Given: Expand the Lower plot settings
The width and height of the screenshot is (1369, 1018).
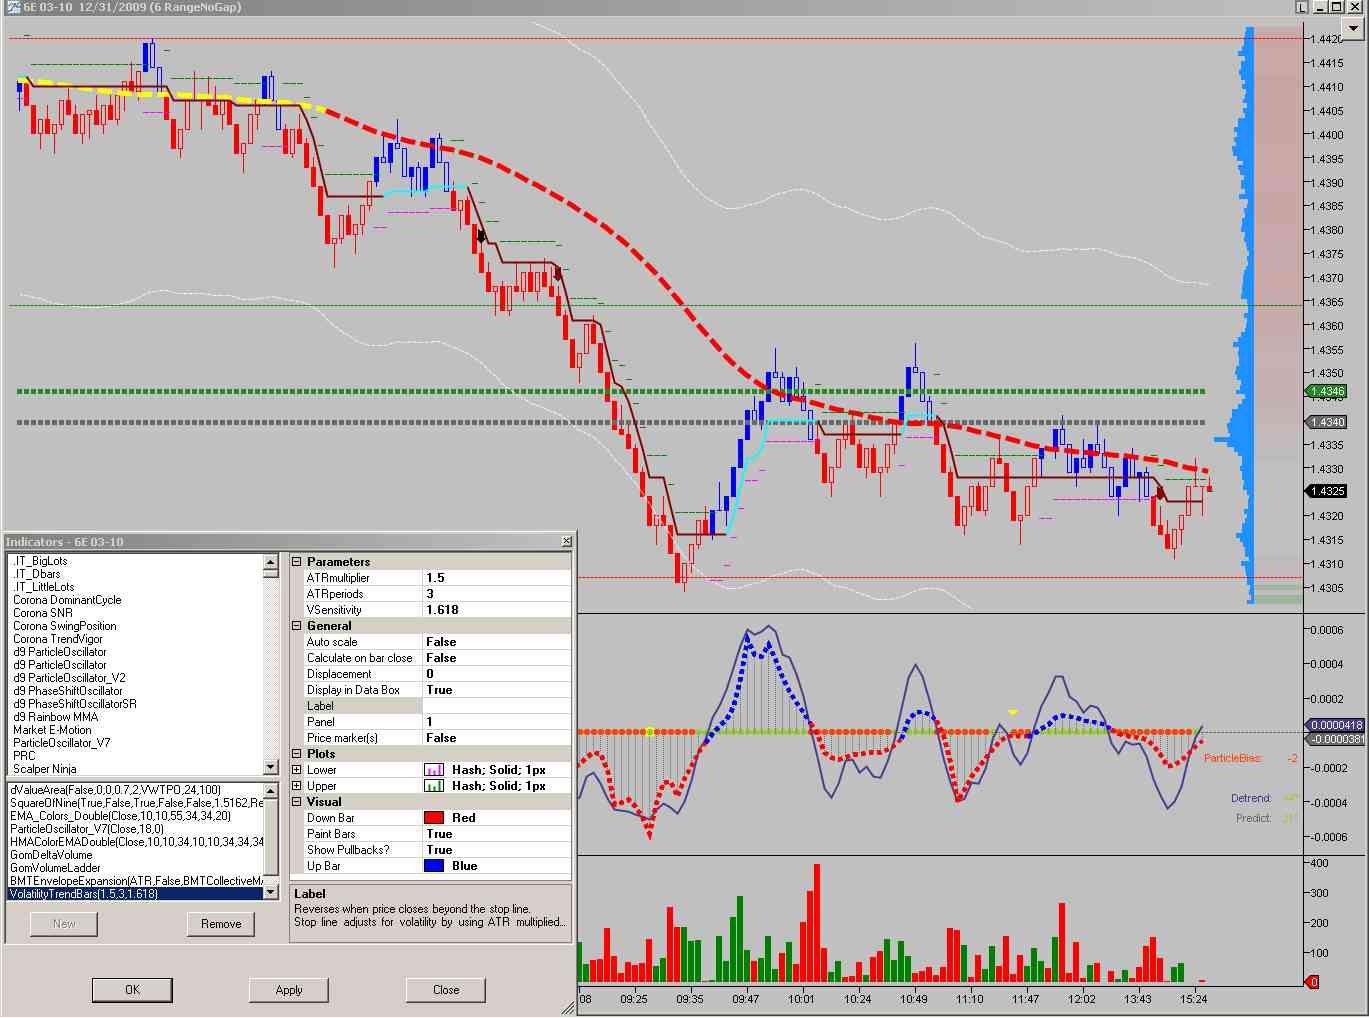Looking at the screenshot, I should coord(296,770).
